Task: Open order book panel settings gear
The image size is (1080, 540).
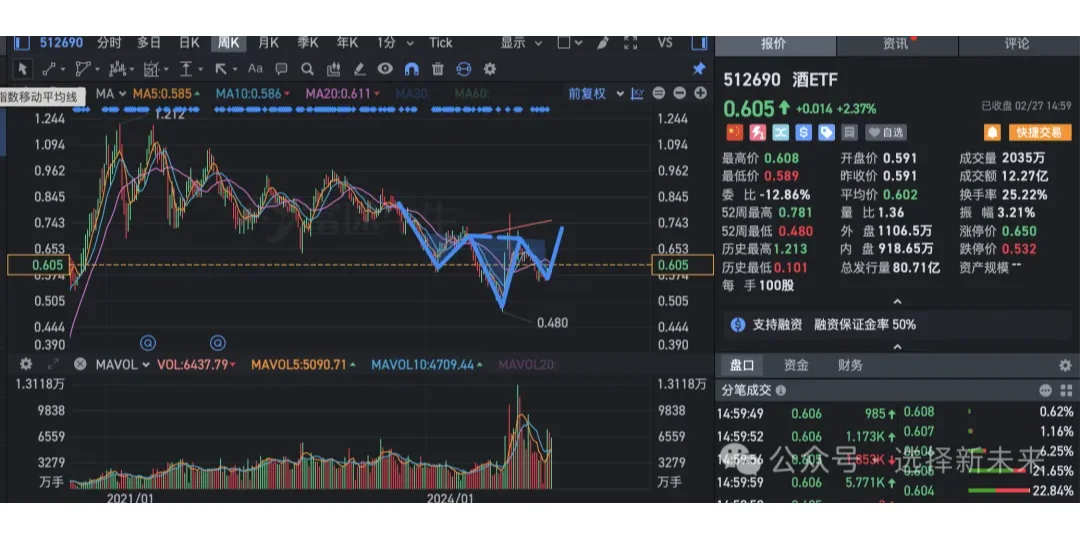Action: [x=1065, y=365]
